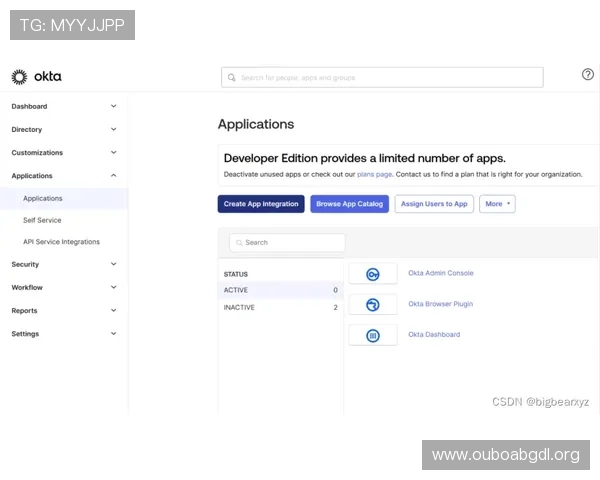Viewport: 600px width, 480px height.
Task: Open the help question mark icon
Action: point(587,74)
